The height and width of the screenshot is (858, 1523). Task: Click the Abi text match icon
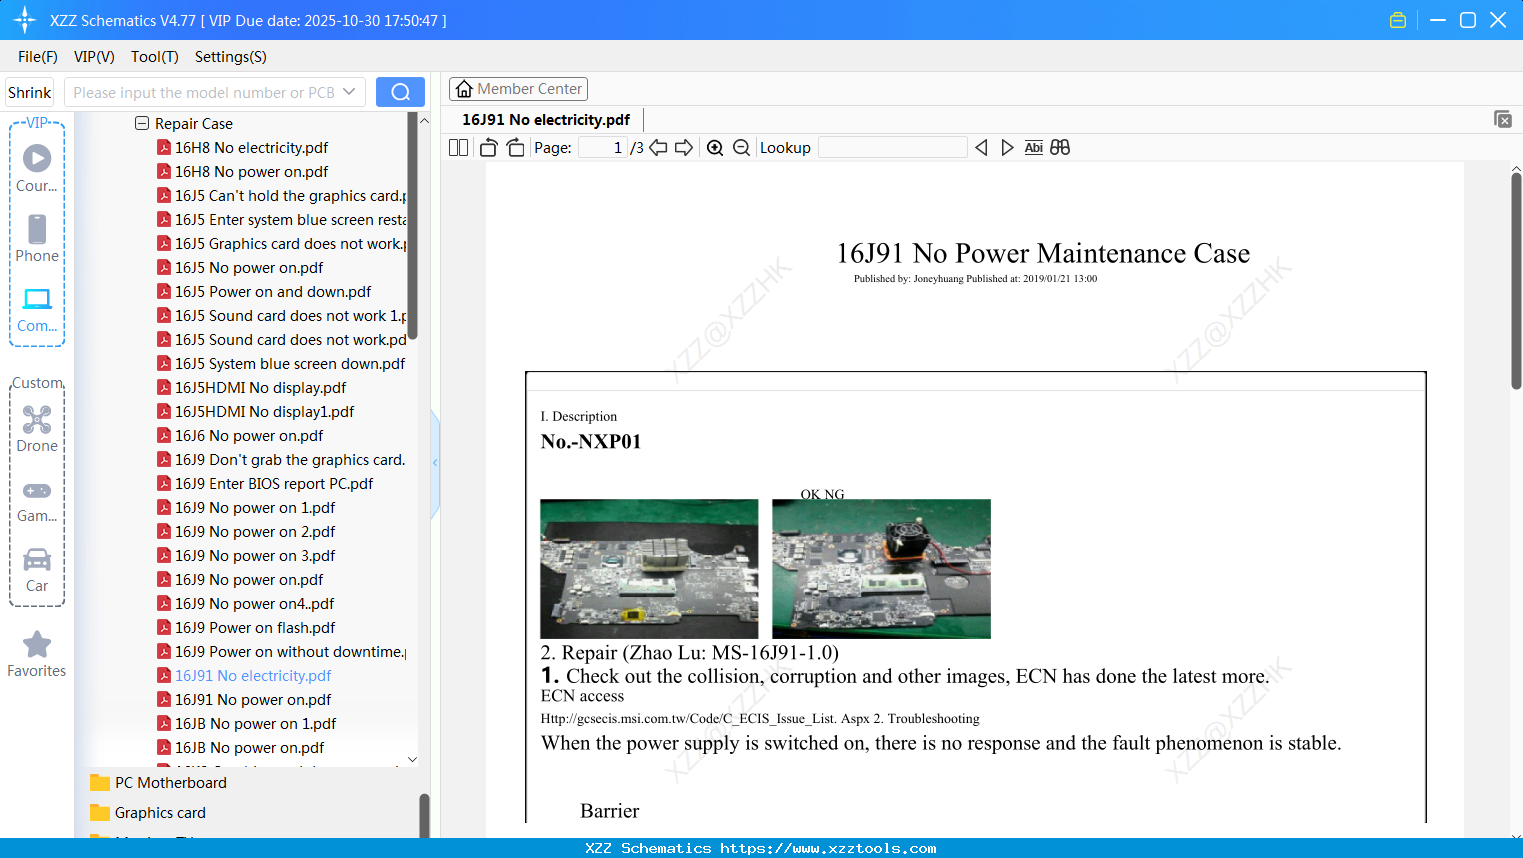coord(1034,148)
